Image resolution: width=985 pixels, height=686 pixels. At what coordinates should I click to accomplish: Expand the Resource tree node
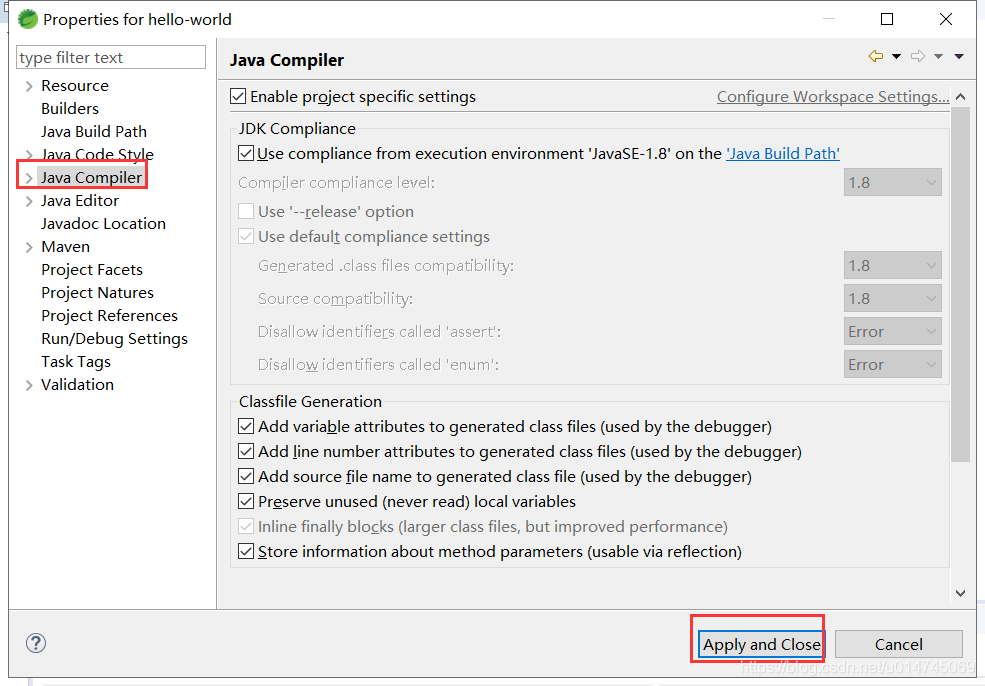pos(29,86)
